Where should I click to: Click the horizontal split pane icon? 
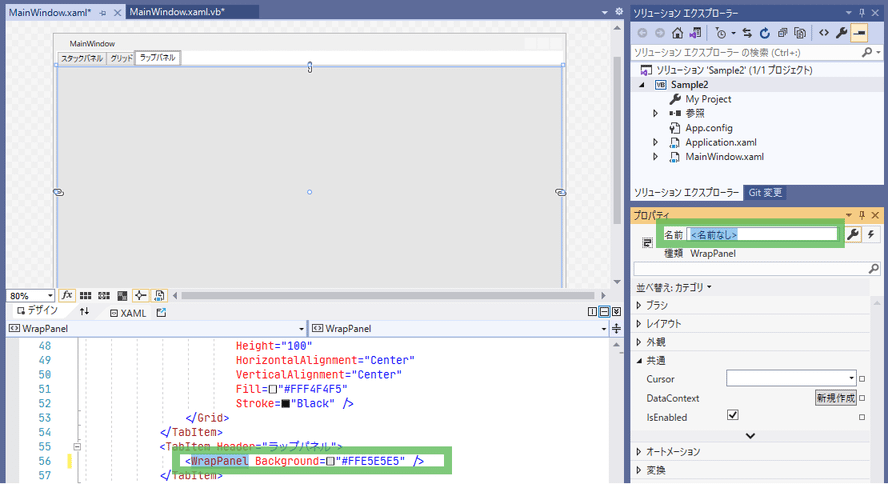point(604,312)
